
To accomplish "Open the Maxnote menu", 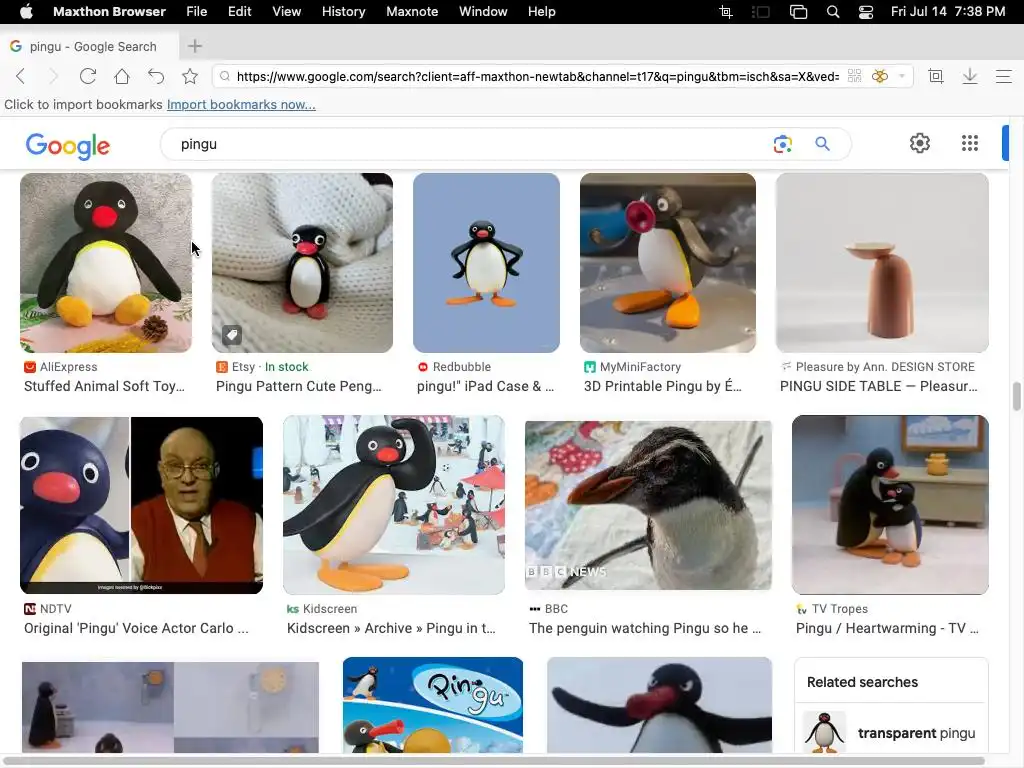I will (x=412, y=12).
